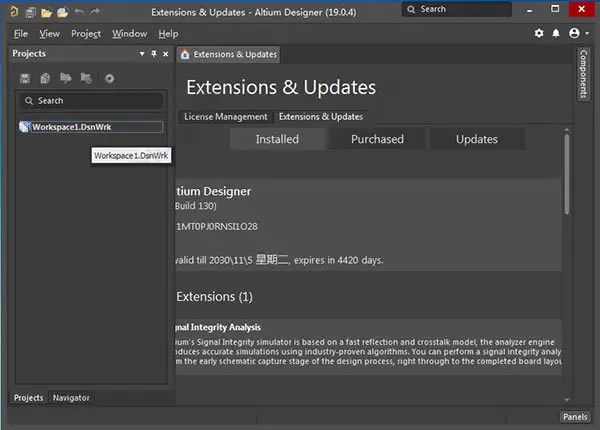The image size is (600, 430).
Task: Click the Save icon in Projects panel toolbar
Action: 25,78
